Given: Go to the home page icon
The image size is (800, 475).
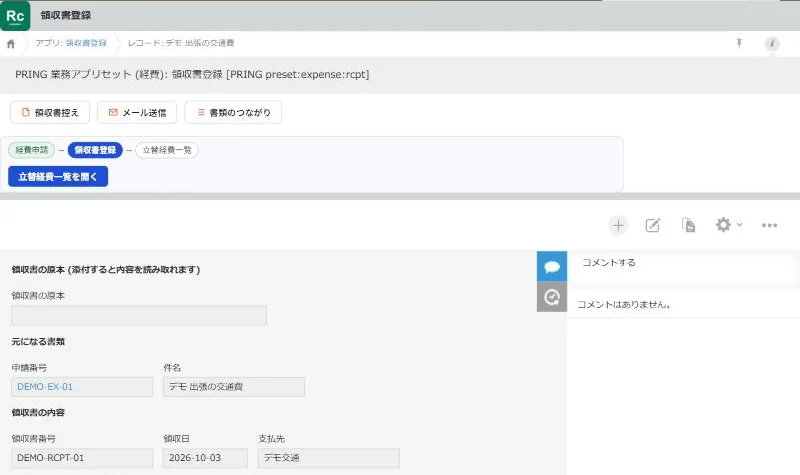Looking at the screenshot, I should tap(11, 44).
